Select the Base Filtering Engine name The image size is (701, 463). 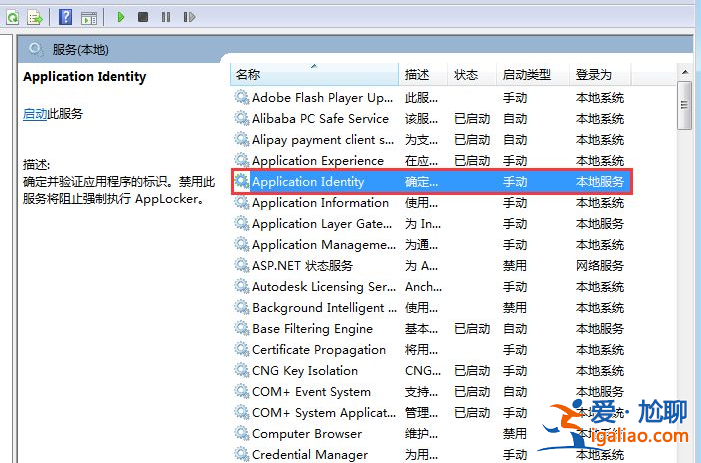coord(312,328)
